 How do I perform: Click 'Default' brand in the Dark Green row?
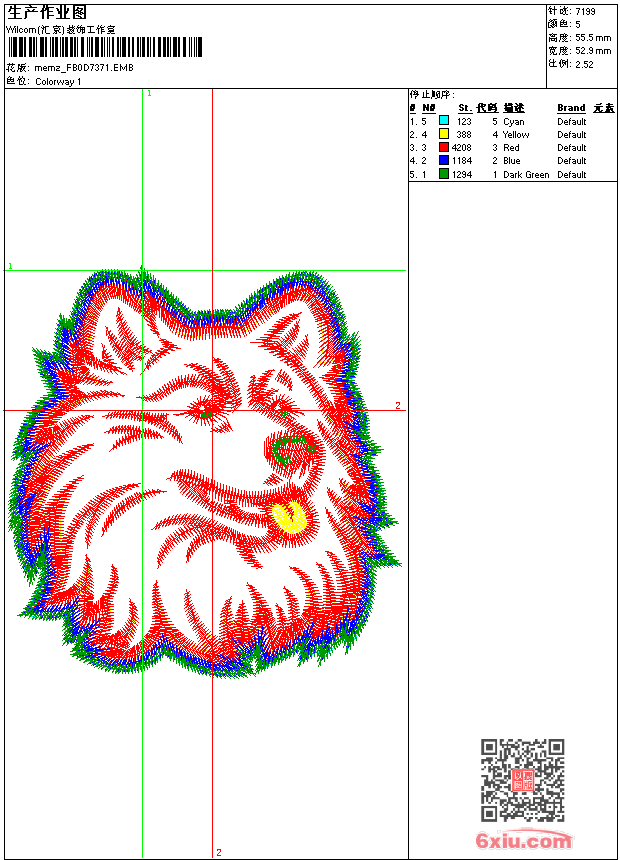(571, 175)
